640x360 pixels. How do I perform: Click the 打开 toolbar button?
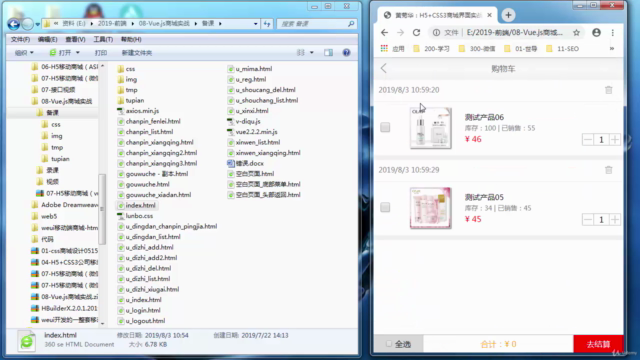point(60,53)
